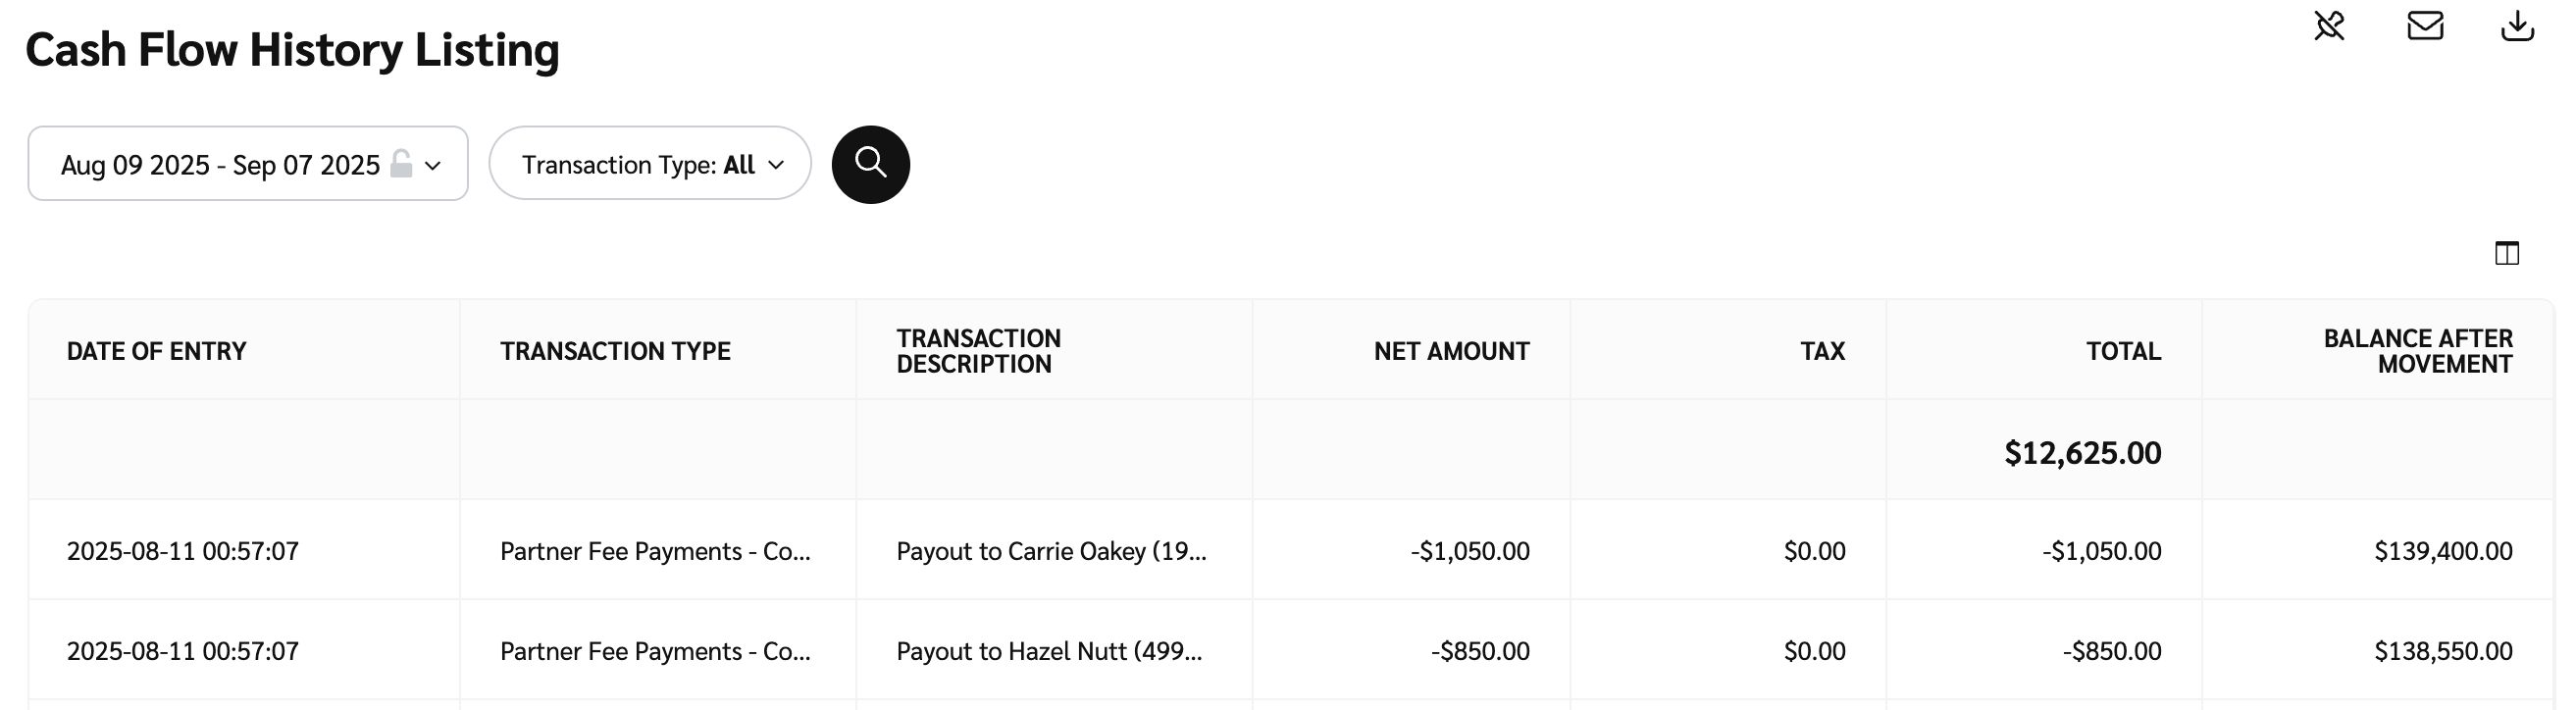Sort by Transaction Type column header
Screen dimensions: 2576x710
615,351
